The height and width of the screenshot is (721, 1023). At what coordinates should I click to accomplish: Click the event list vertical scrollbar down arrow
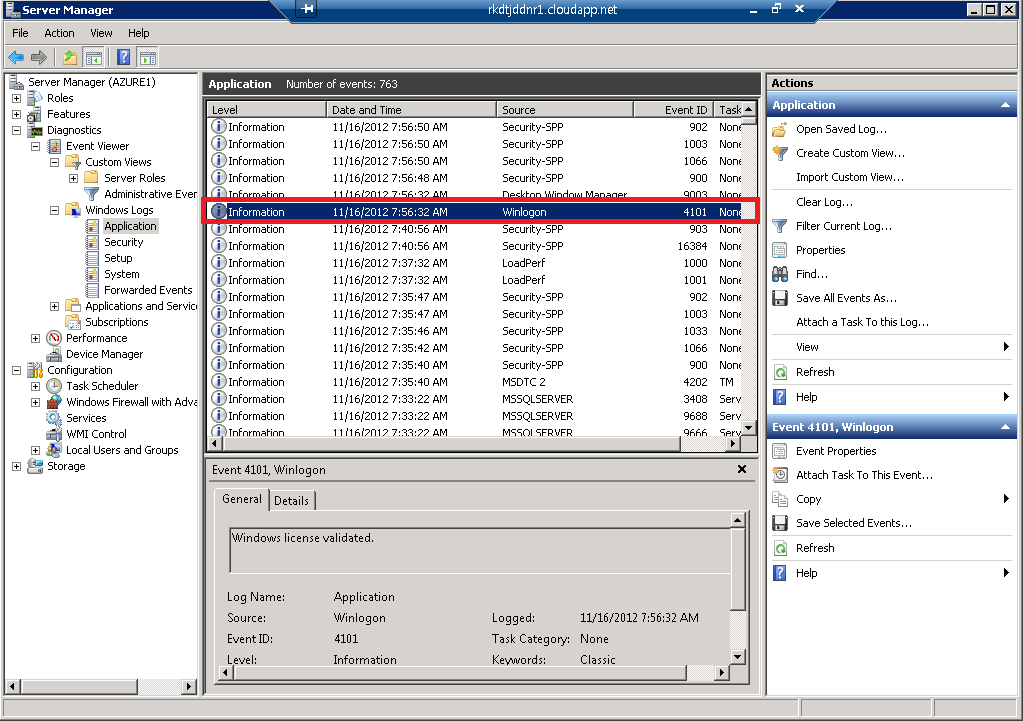click(x=749, y=428)
